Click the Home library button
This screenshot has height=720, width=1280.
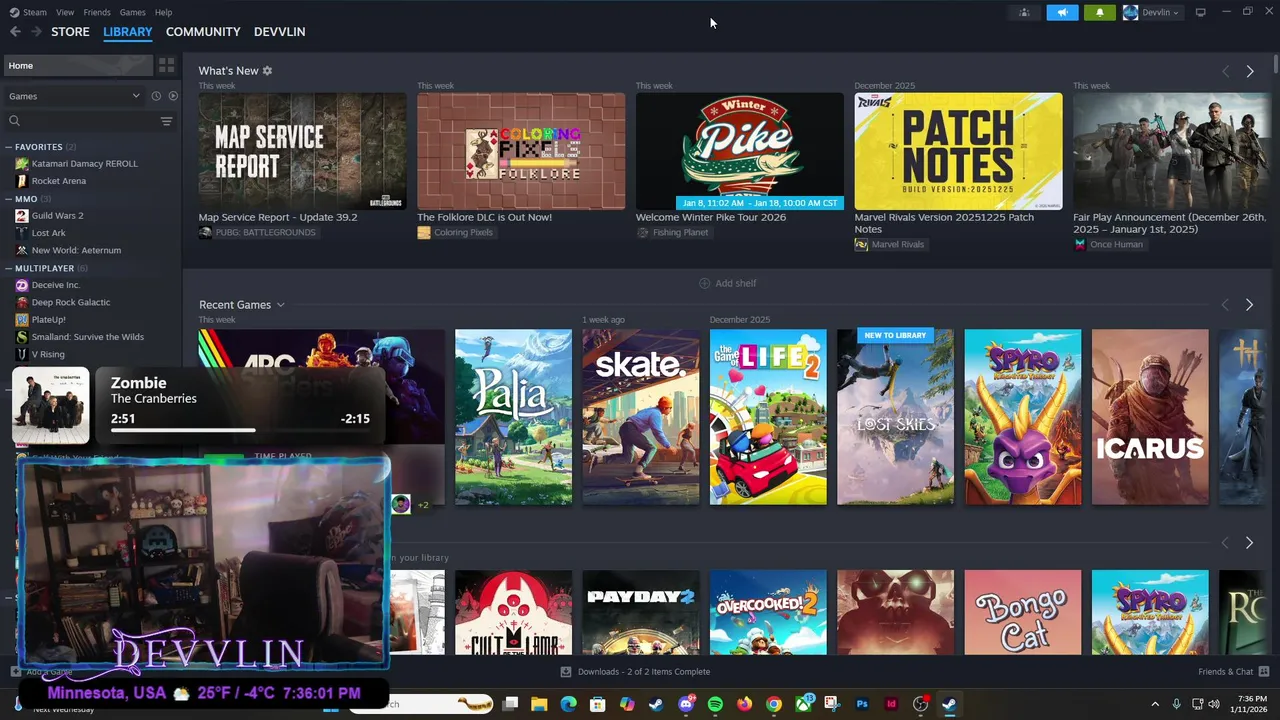tap(78, 65)
